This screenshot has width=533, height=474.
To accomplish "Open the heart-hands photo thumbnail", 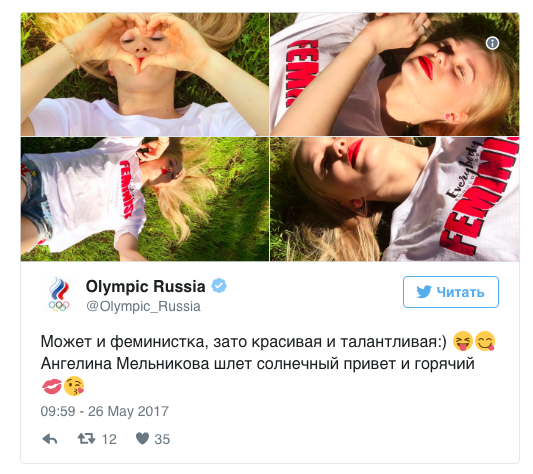I will pyautogui.click(x=145, y=74).
